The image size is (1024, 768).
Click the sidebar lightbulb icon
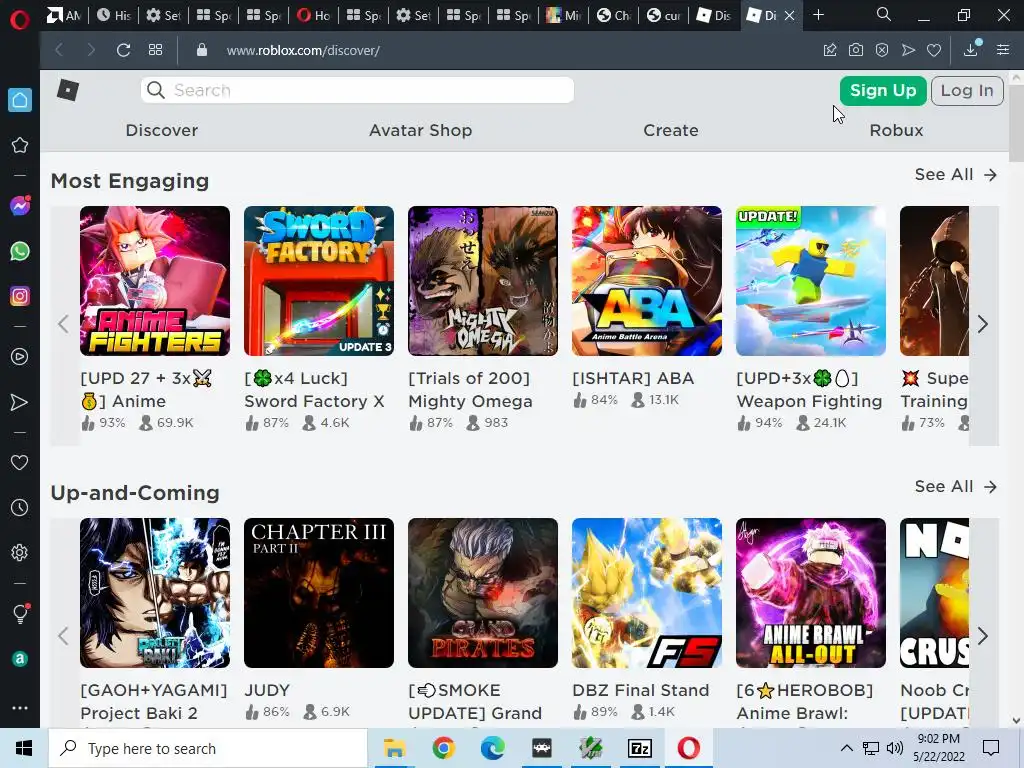coord(20,613)
